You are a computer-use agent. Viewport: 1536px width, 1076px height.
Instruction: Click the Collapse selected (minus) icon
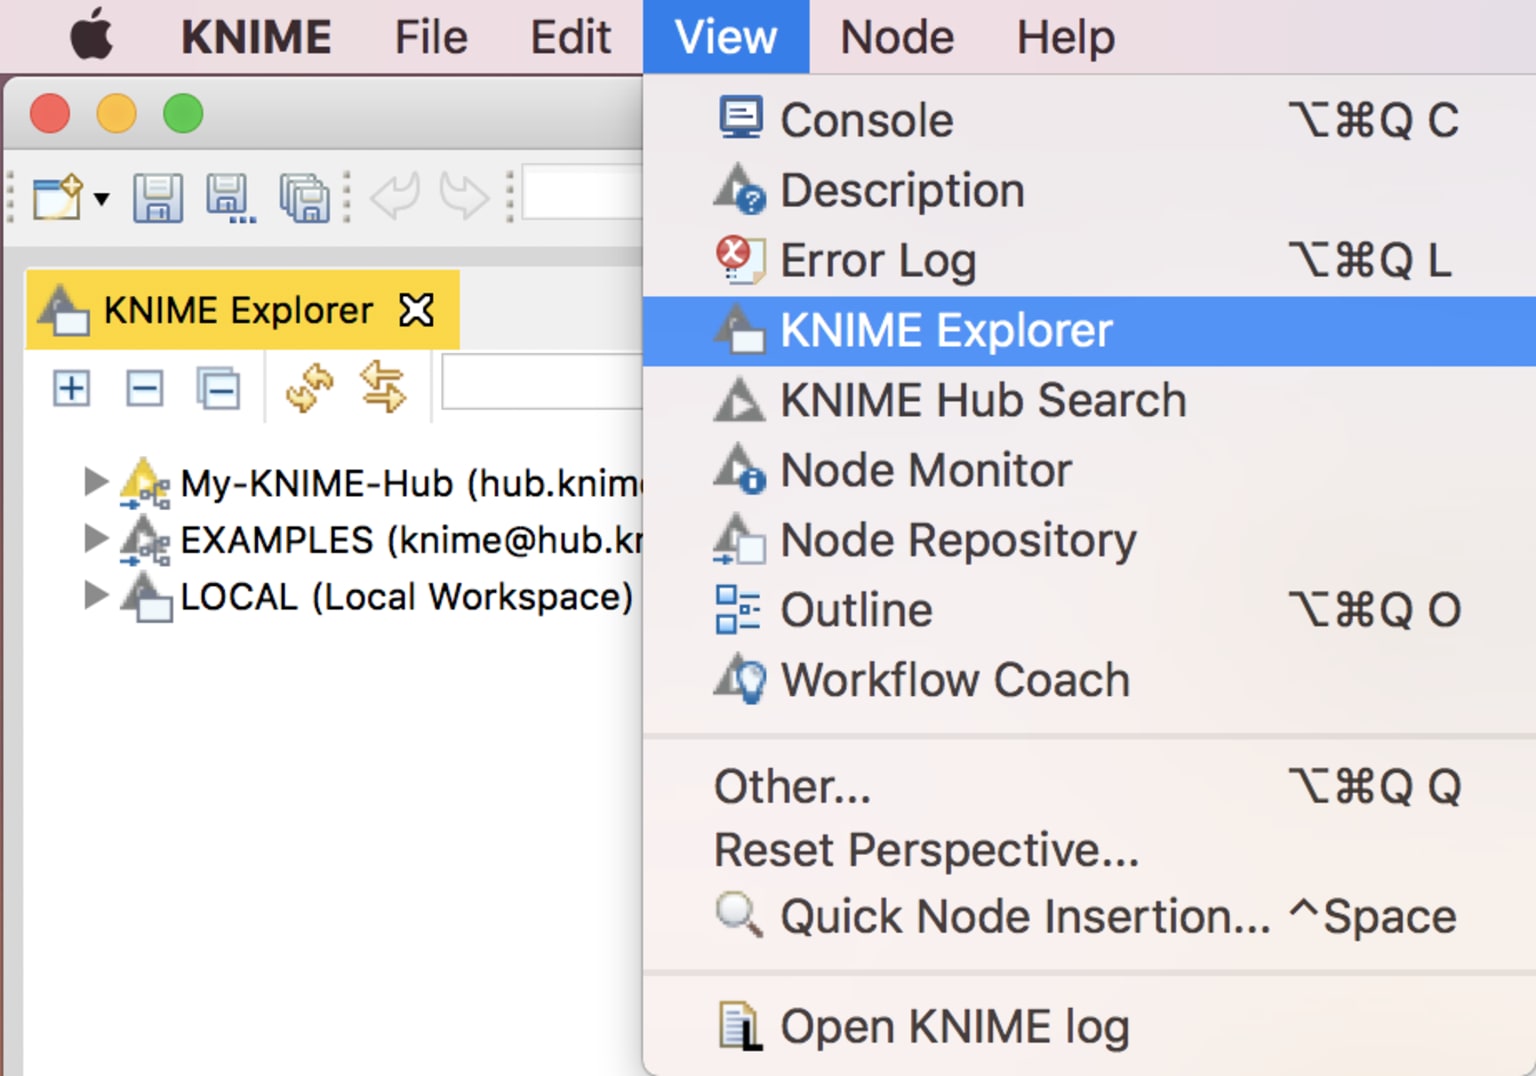[144, 388]
